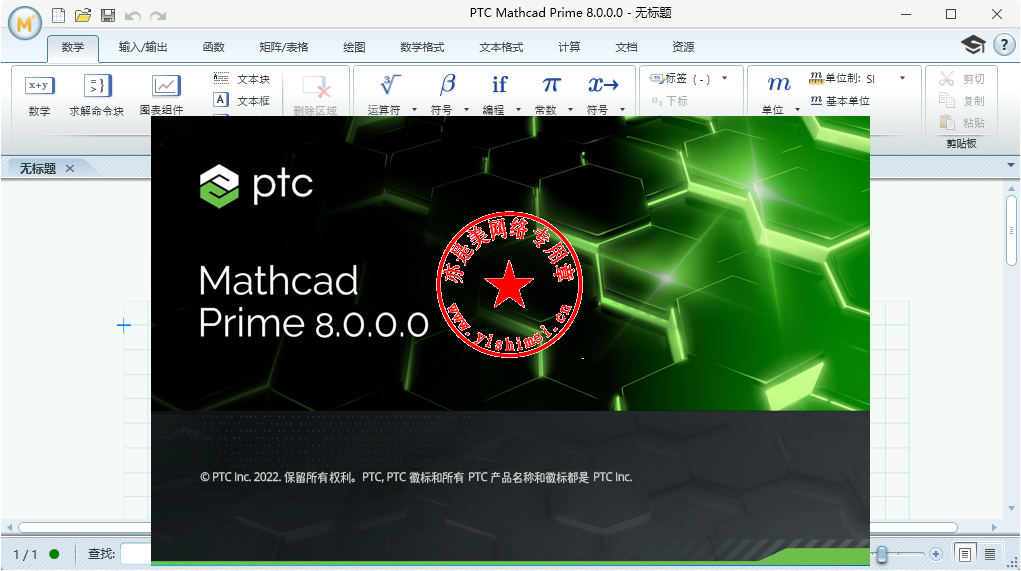Click base units (基本单位) button
Screen dimensions: 1021x571
[x=839, y=100]
